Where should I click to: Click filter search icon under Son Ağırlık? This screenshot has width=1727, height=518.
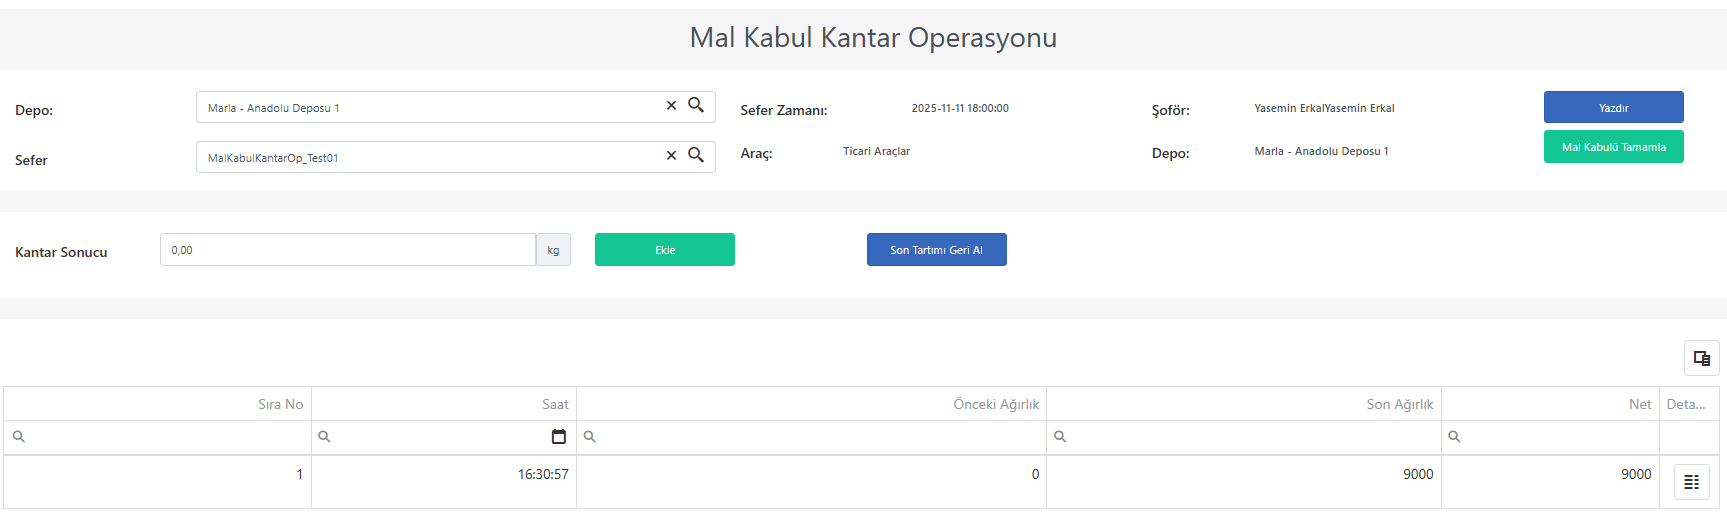click(x=1060, y=437)
